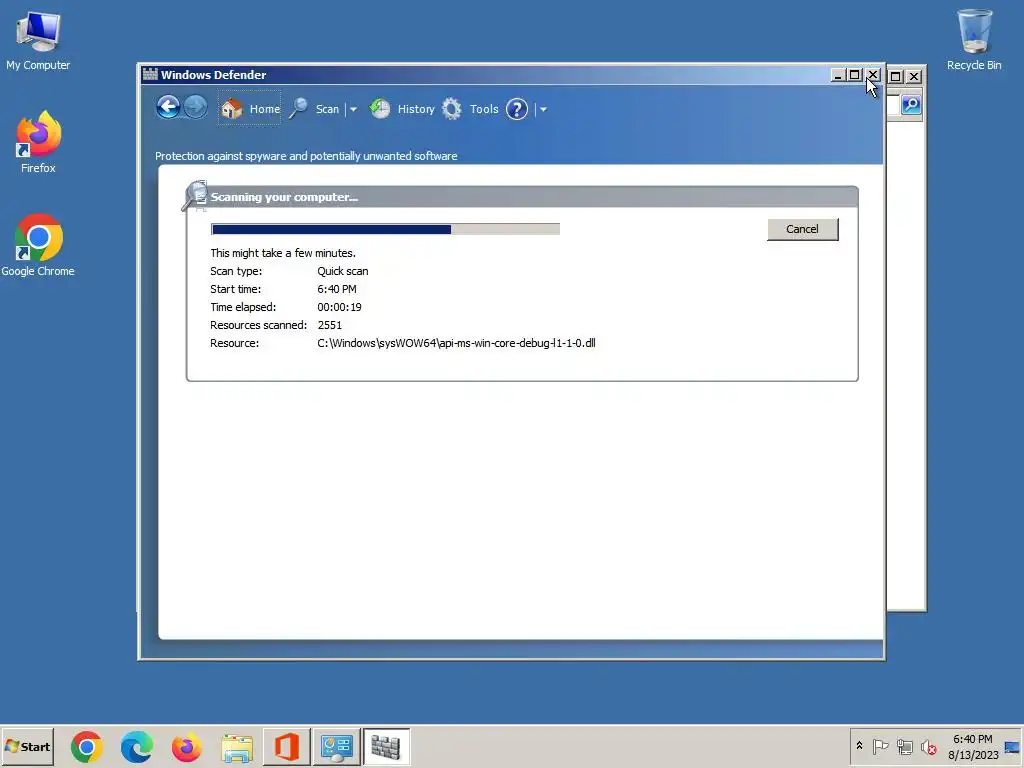This screenshot has width=1024, height=768.
Task: Launch Firefox from the taskbar
Action: pyautogui.click(x=187, y=747)
